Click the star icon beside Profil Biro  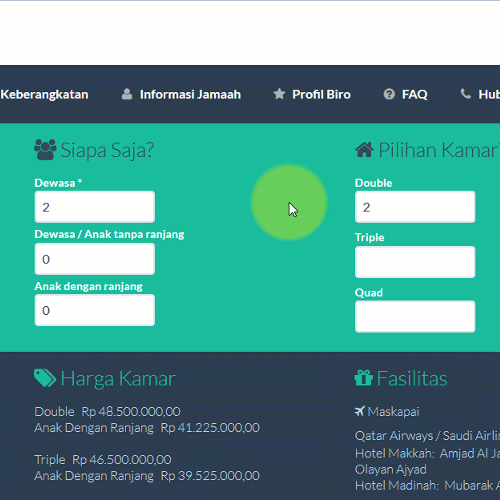(x=279, y=94)
